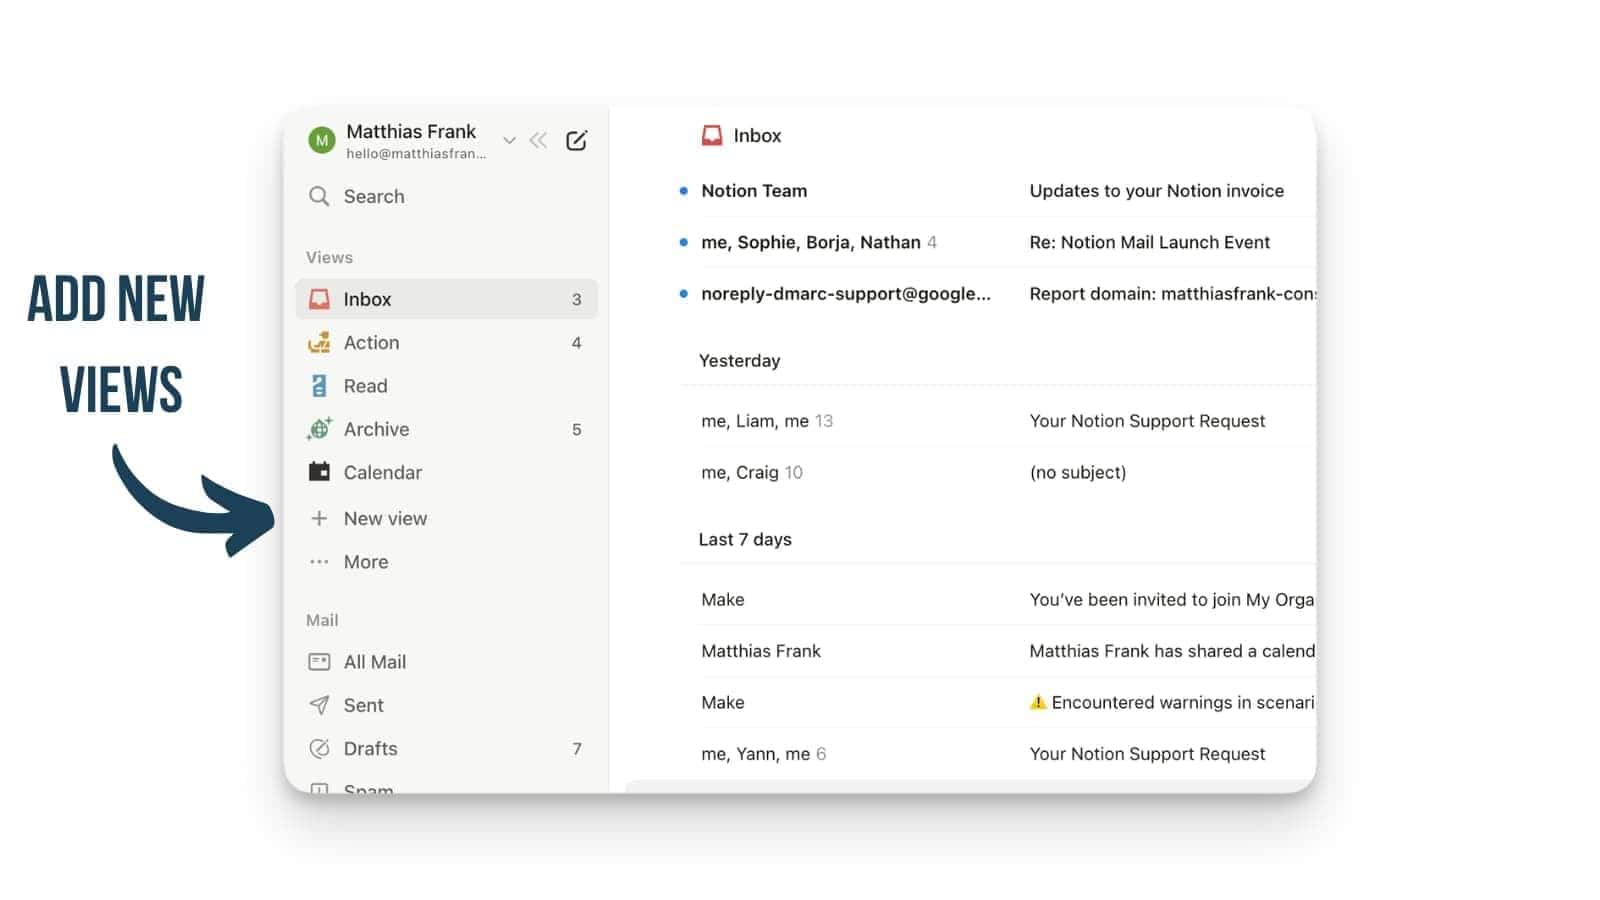Toggle unread indicator on the dmarc-support email
Screen dimensions: 1600x900
(x=683, y=294)
